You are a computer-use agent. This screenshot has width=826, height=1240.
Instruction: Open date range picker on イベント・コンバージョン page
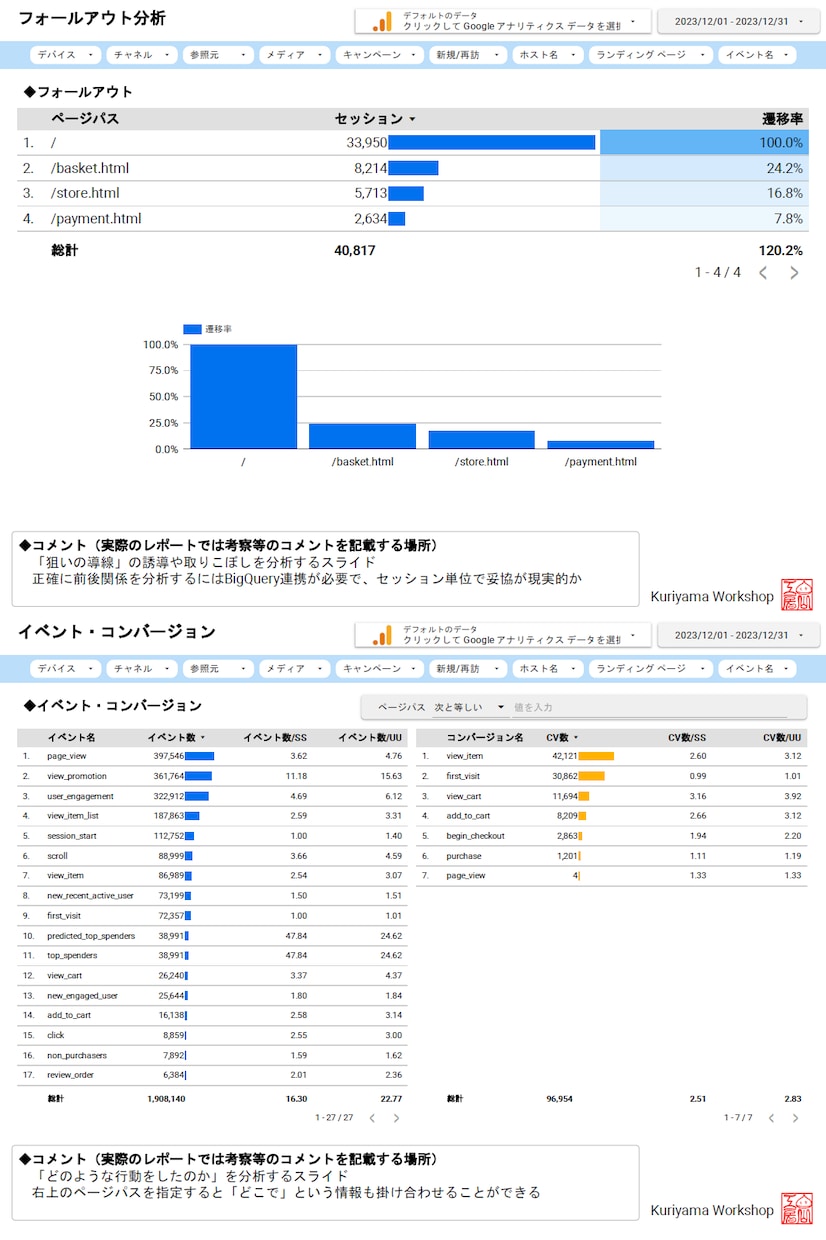click(x=737, y=635)
